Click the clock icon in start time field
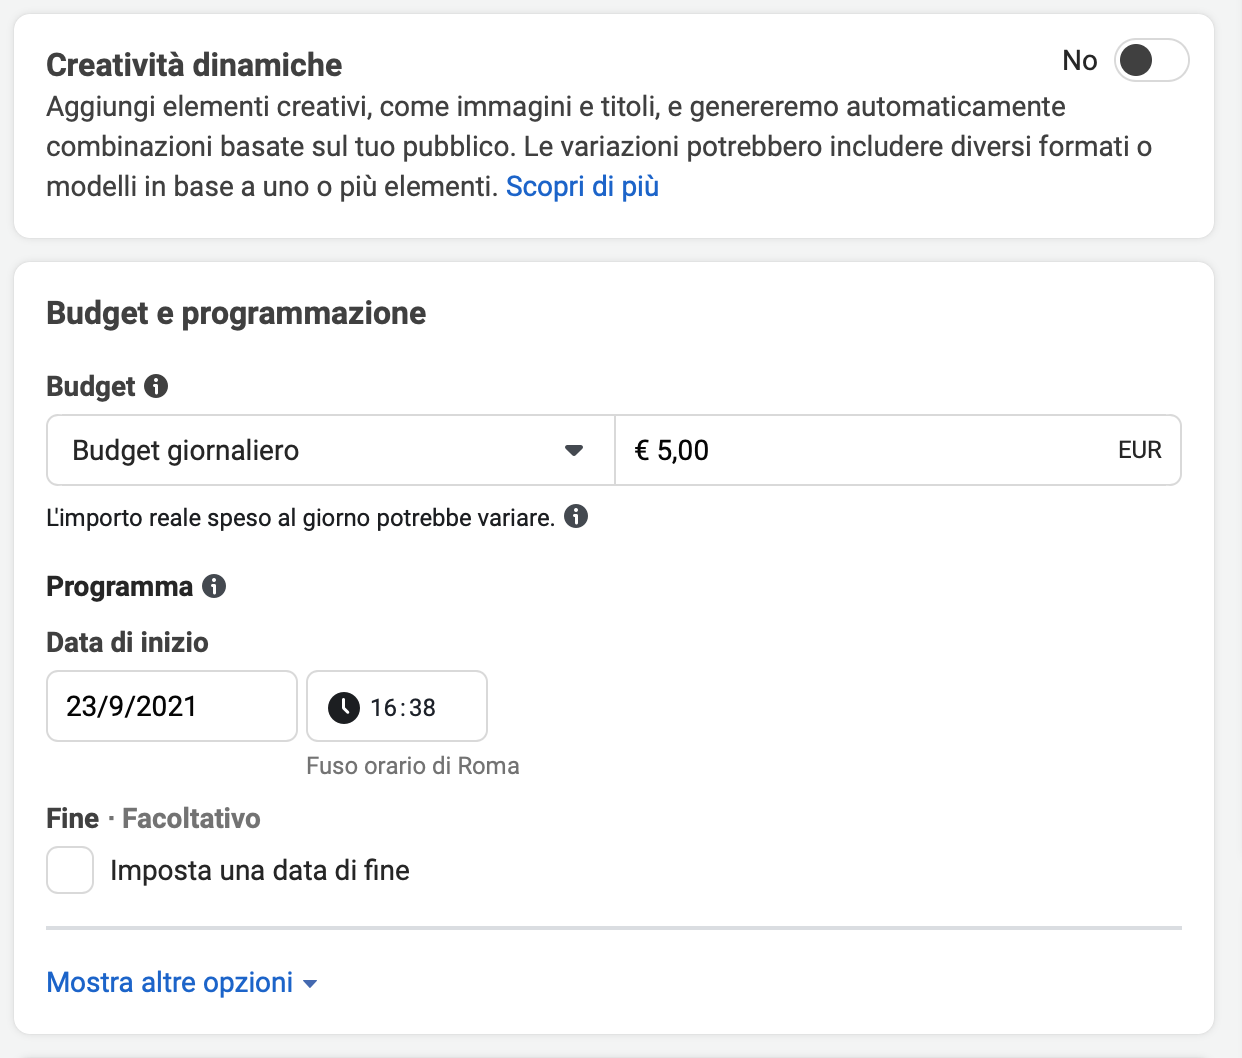This screenshot has height=1058, width=1242. pyautogui.click(x=344, y=707)
